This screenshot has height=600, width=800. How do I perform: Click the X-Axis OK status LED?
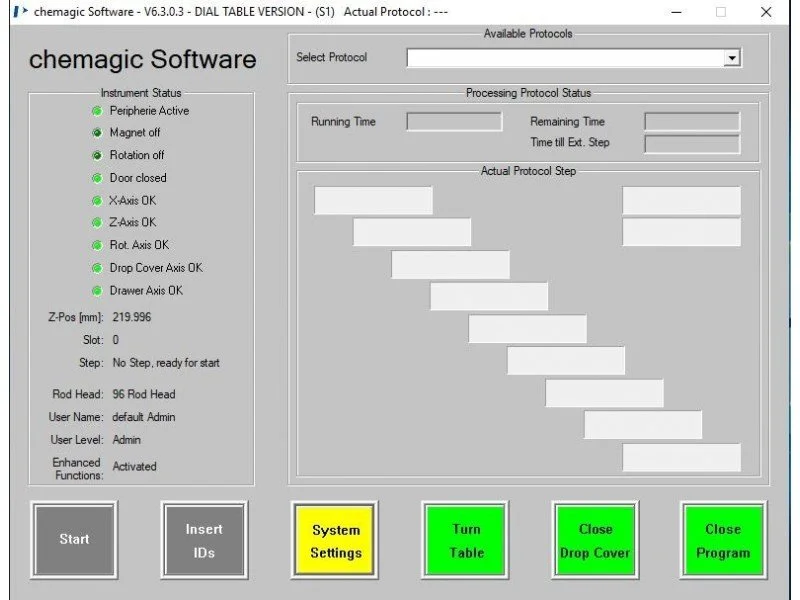(x=97, y=201)
